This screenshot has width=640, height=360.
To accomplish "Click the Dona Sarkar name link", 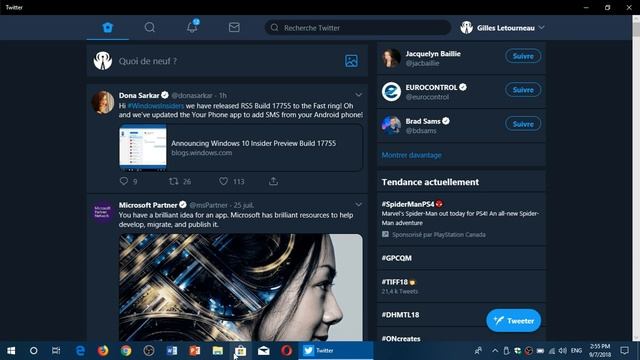I will pyautogui.click(x=139, y=95).
